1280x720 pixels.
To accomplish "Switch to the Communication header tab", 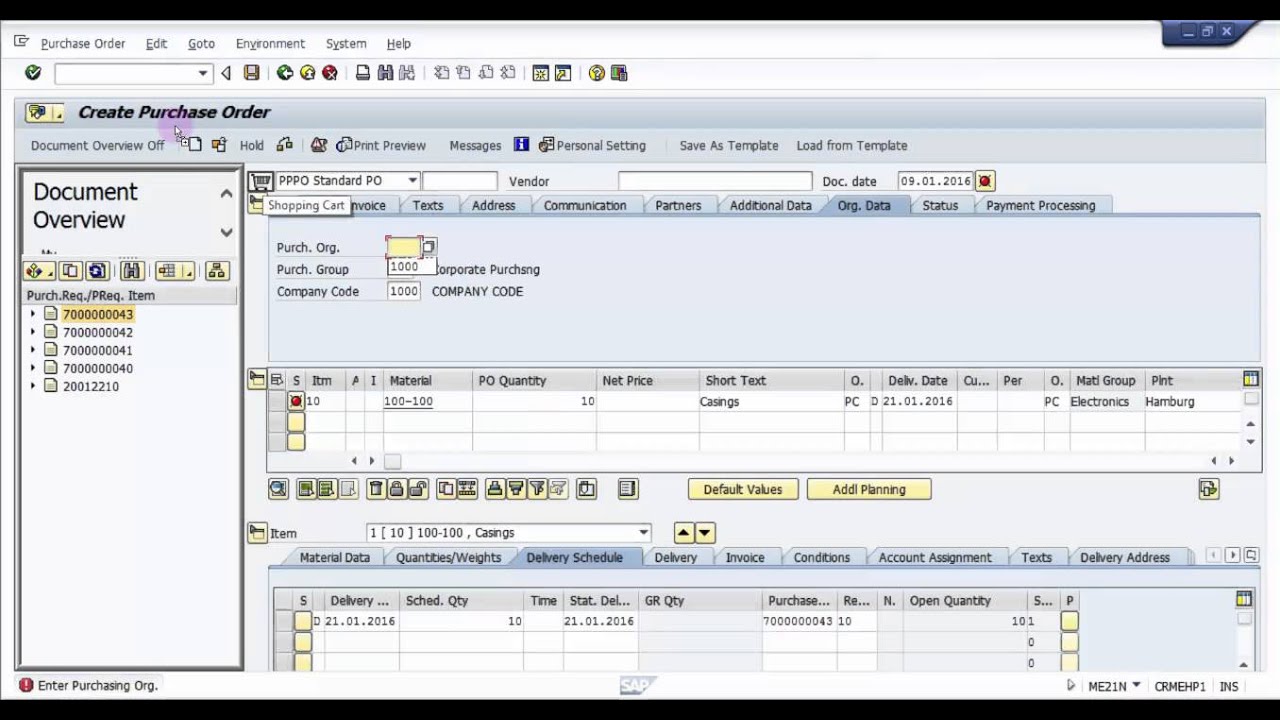I will click(x=585, y=205).
